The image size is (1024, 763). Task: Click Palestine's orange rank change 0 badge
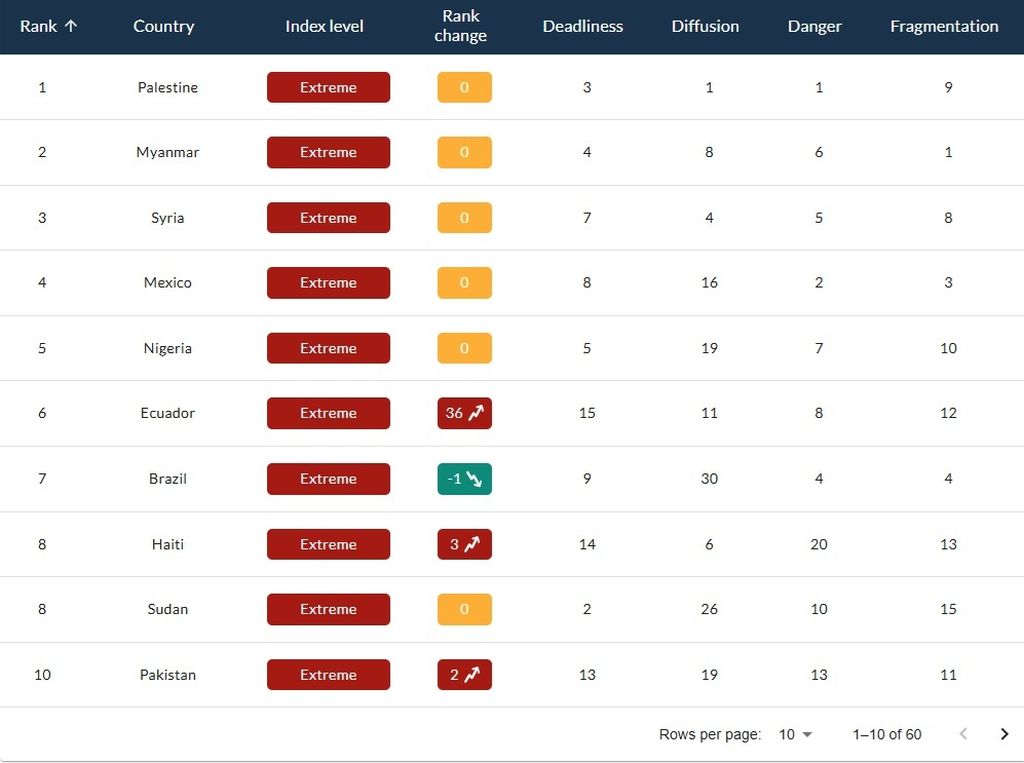click(x=464, y=87)
